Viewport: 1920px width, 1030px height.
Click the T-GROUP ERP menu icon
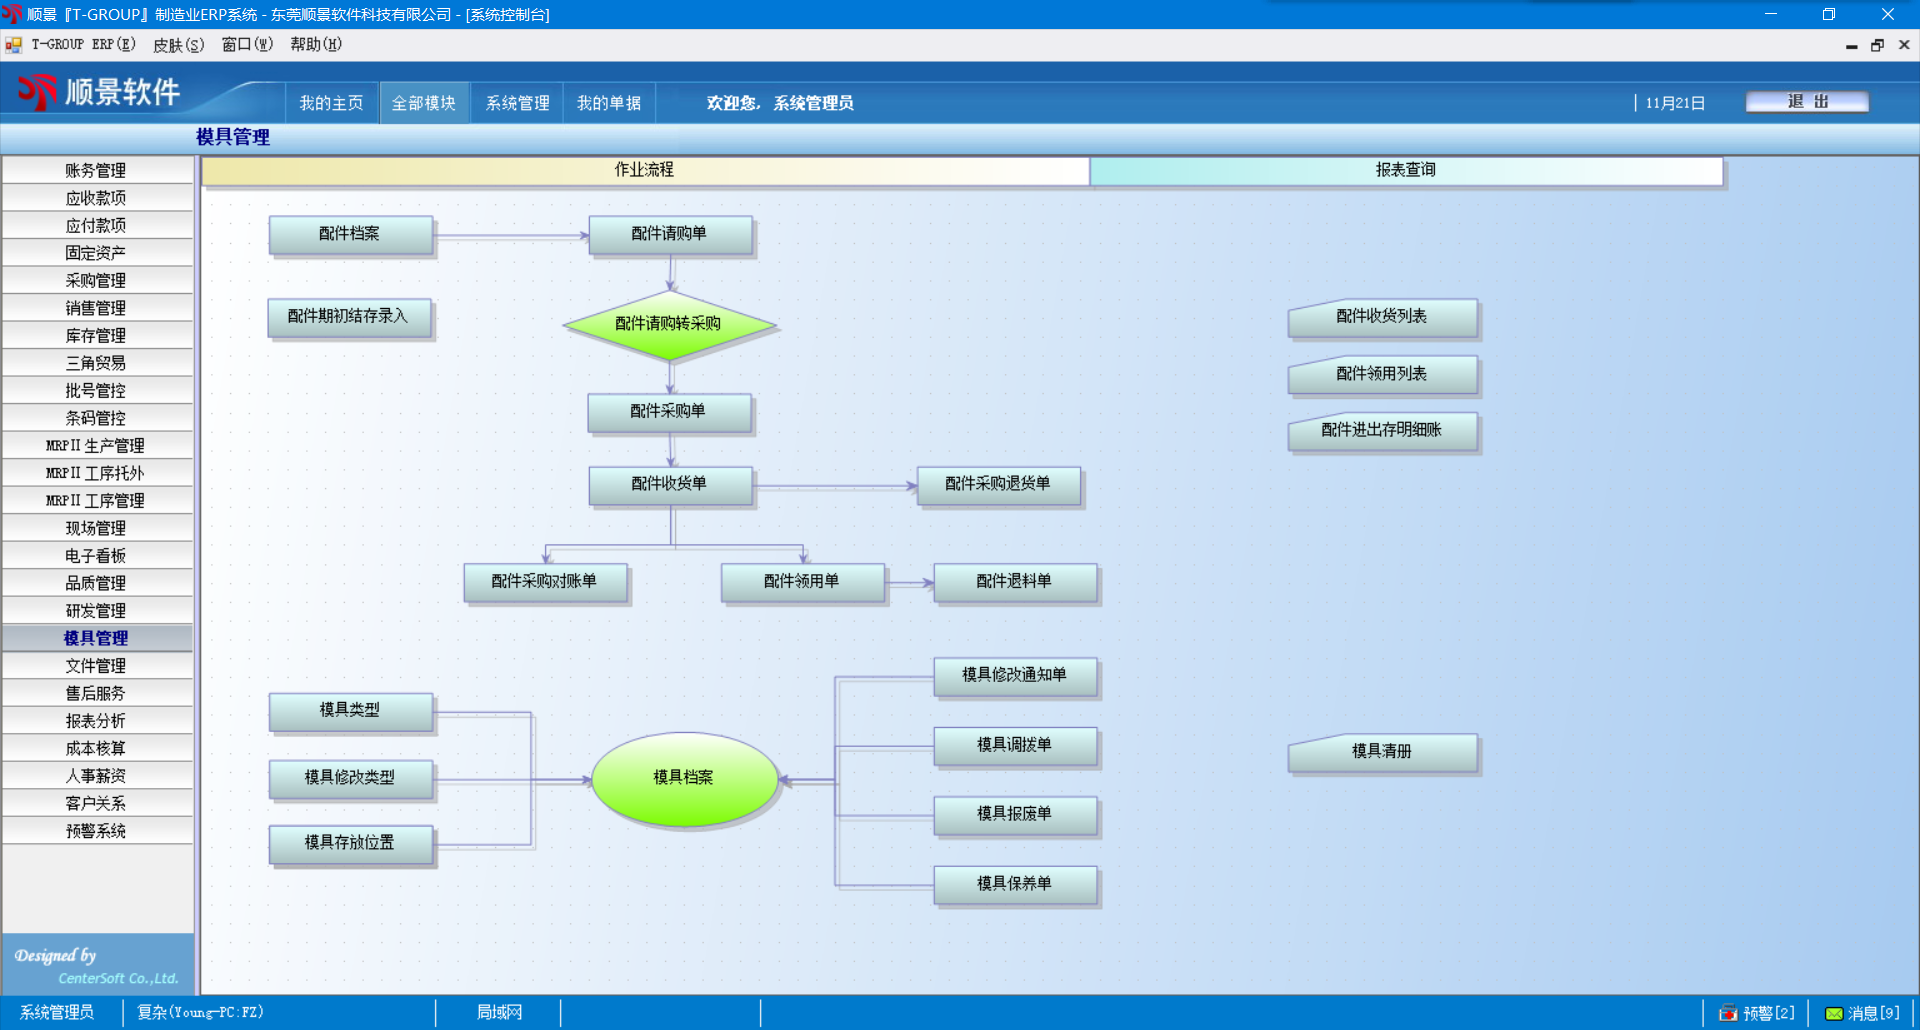point(14,45)
